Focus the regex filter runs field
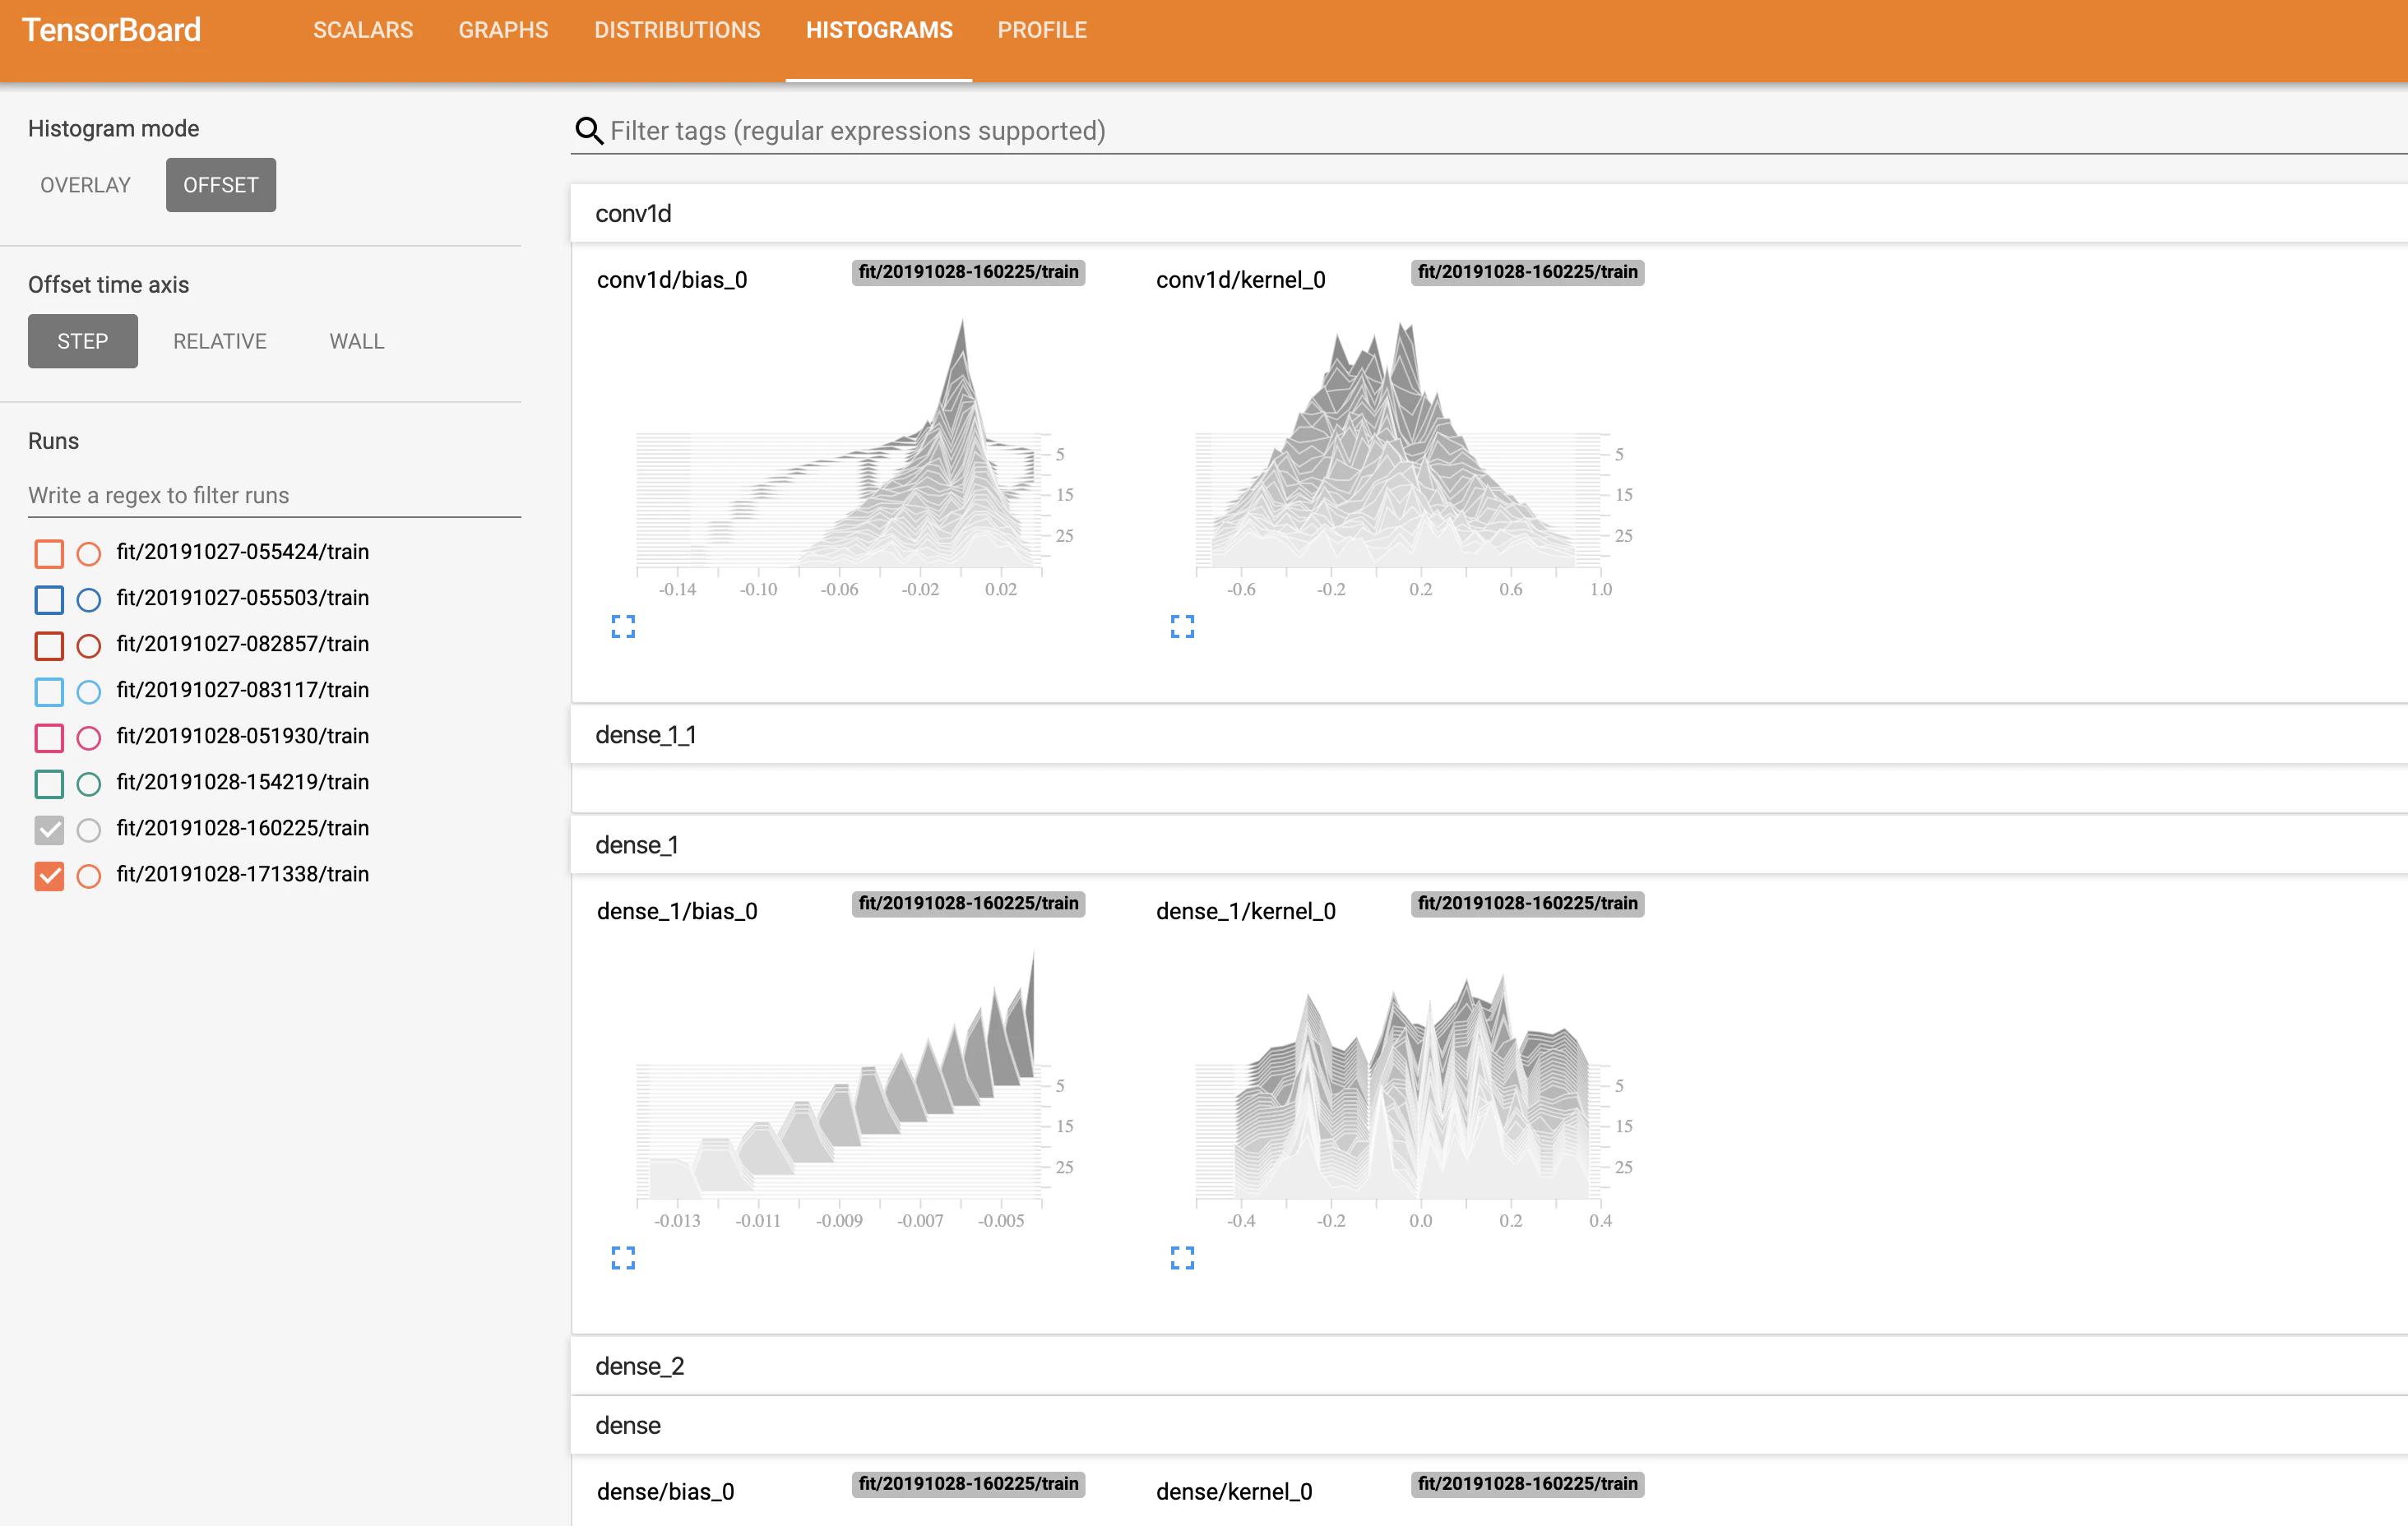Viewport: 2408px width, 1526px height. 274,495
